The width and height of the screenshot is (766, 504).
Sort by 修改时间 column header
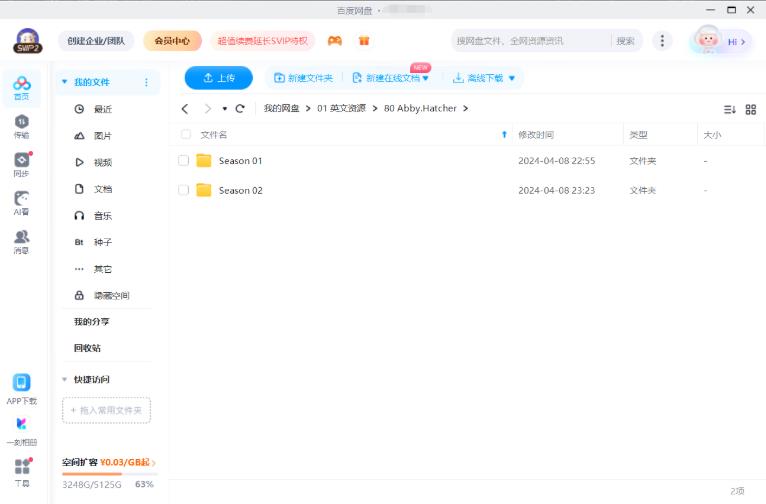pos(536,135)
